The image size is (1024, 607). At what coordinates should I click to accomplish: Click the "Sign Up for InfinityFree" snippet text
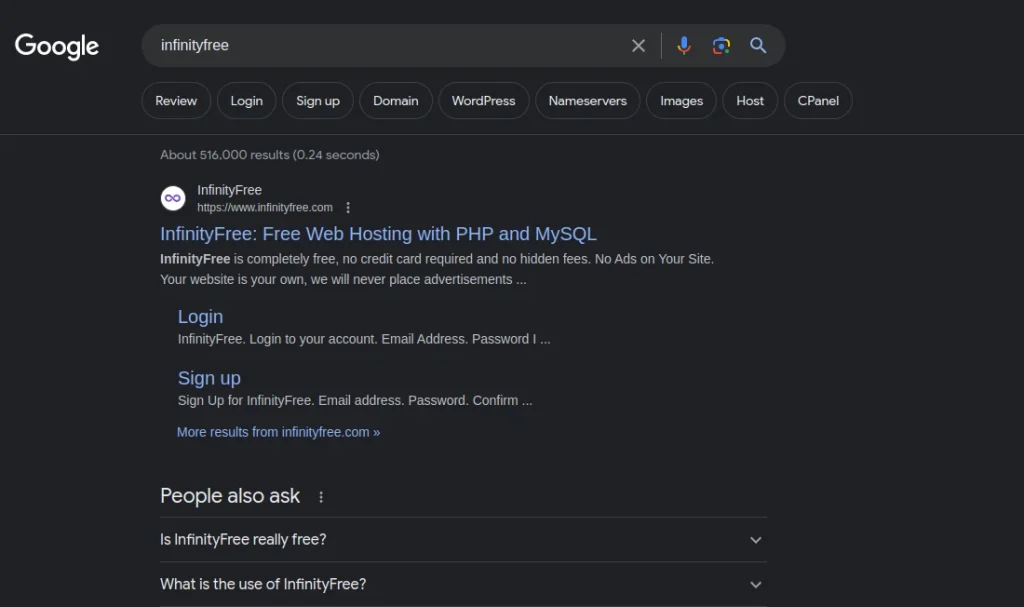click(355, 401)
